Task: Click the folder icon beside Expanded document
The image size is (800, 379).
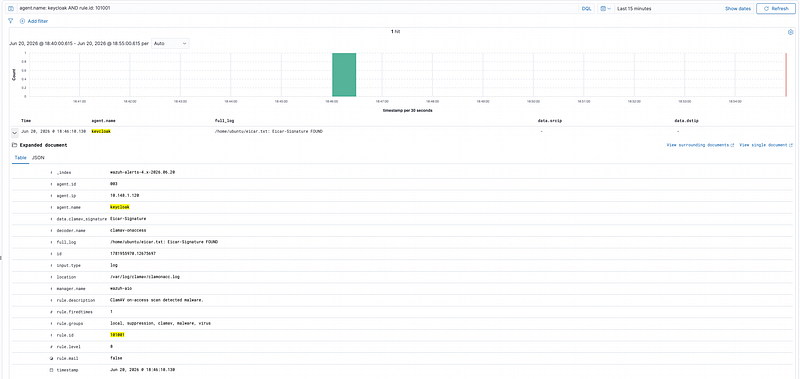Action: [x=14, y=145]
